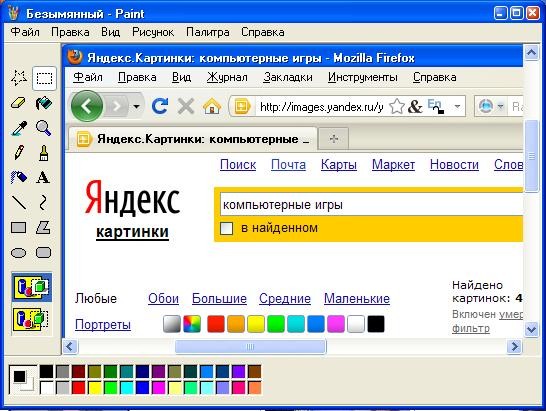
Task: Click the 'Средние' size filter link
Action: 285,298
